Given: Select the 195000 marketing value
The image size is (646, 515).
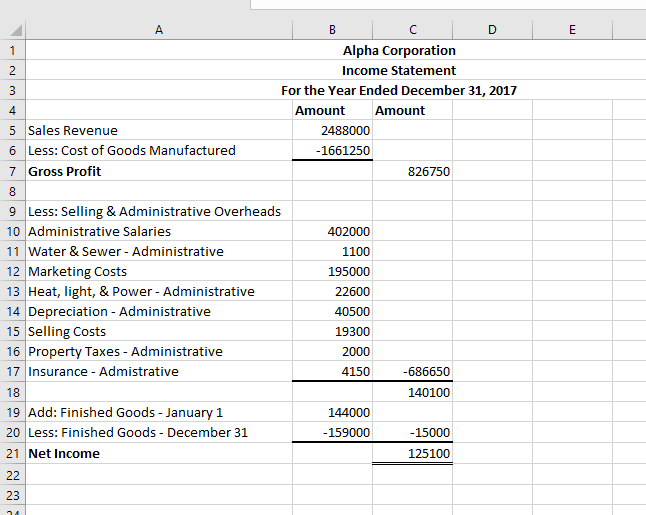Looking at the screenshot, I should pyautogui.click(x=332, y=271).
